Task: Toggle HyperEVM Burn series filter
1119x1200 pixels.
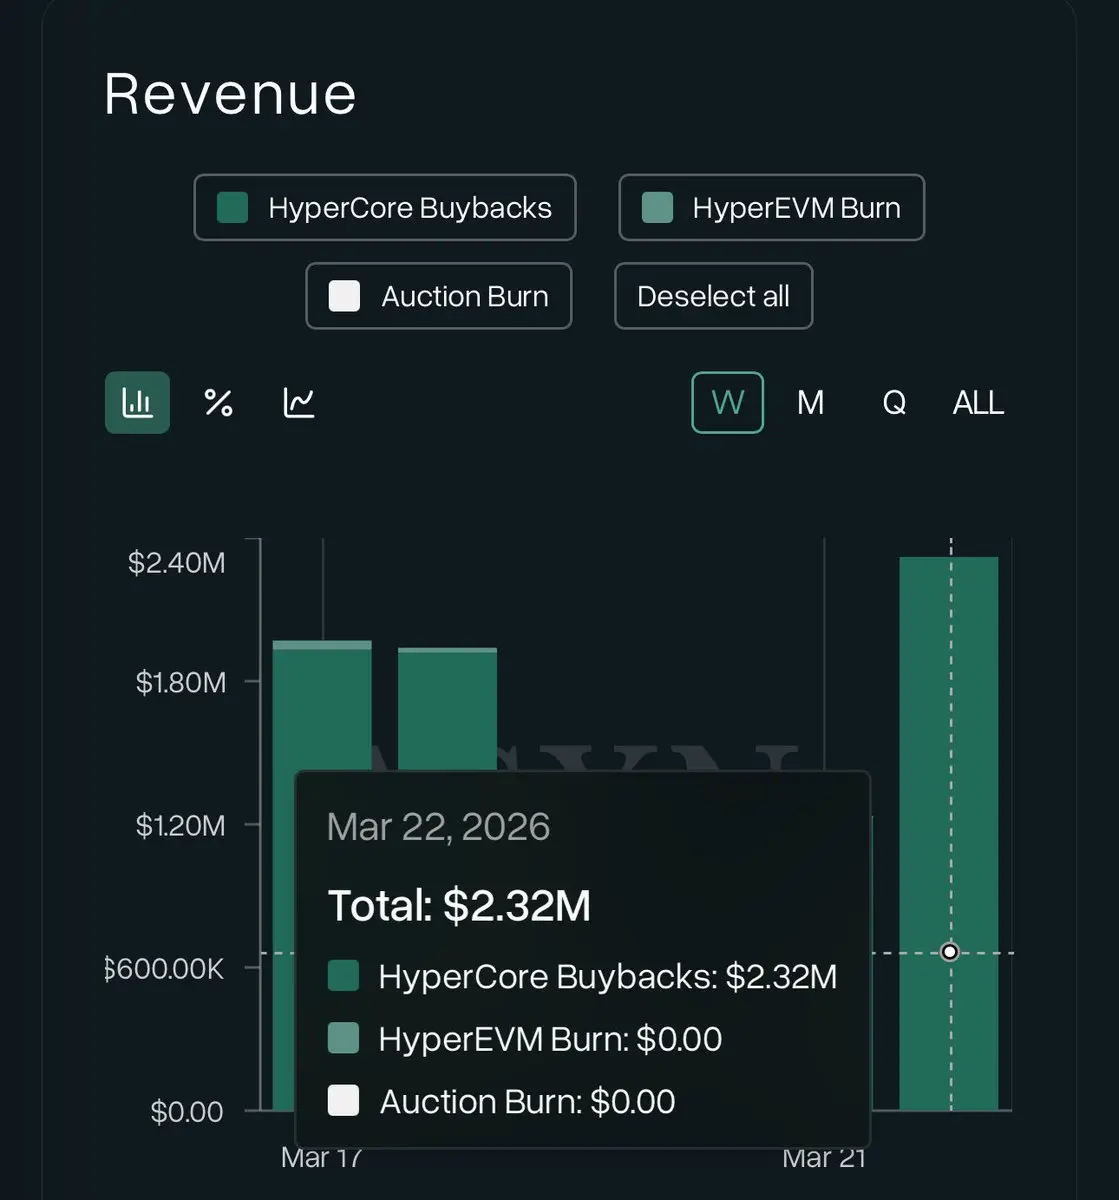Action: (x=771, y=208)
